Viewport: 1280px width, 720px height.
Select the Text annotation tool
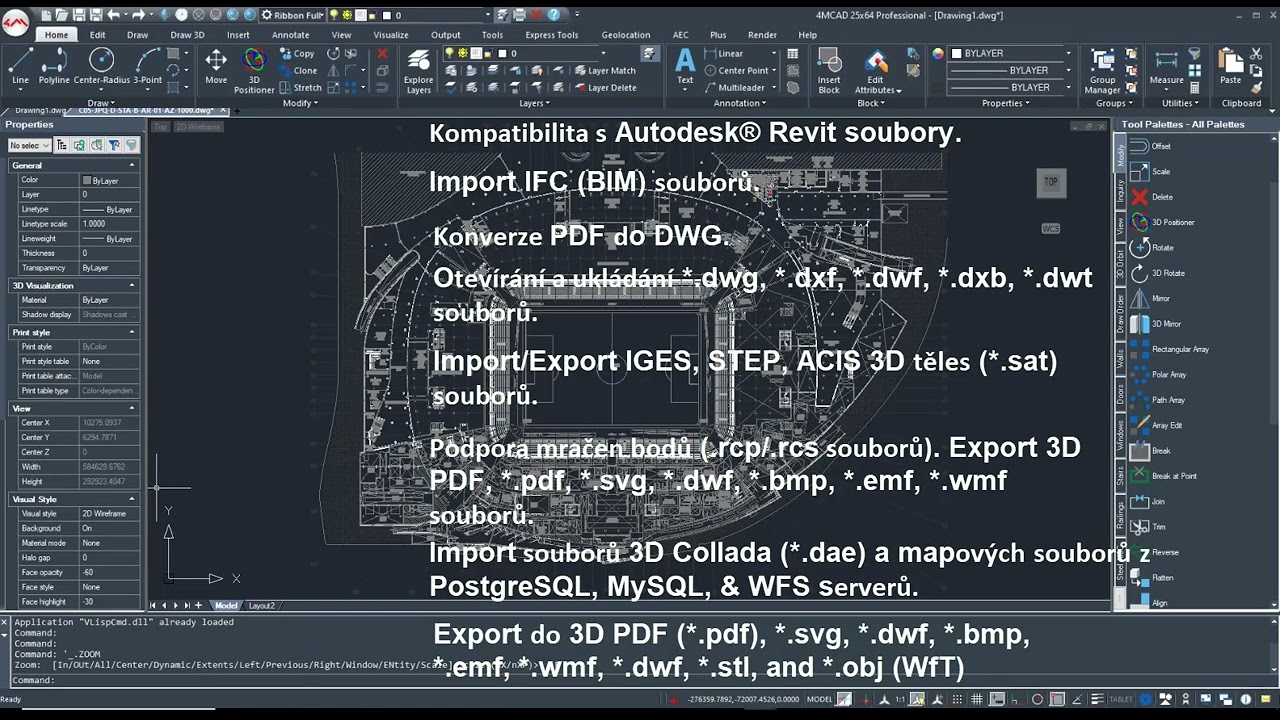[x=685, y=66]
